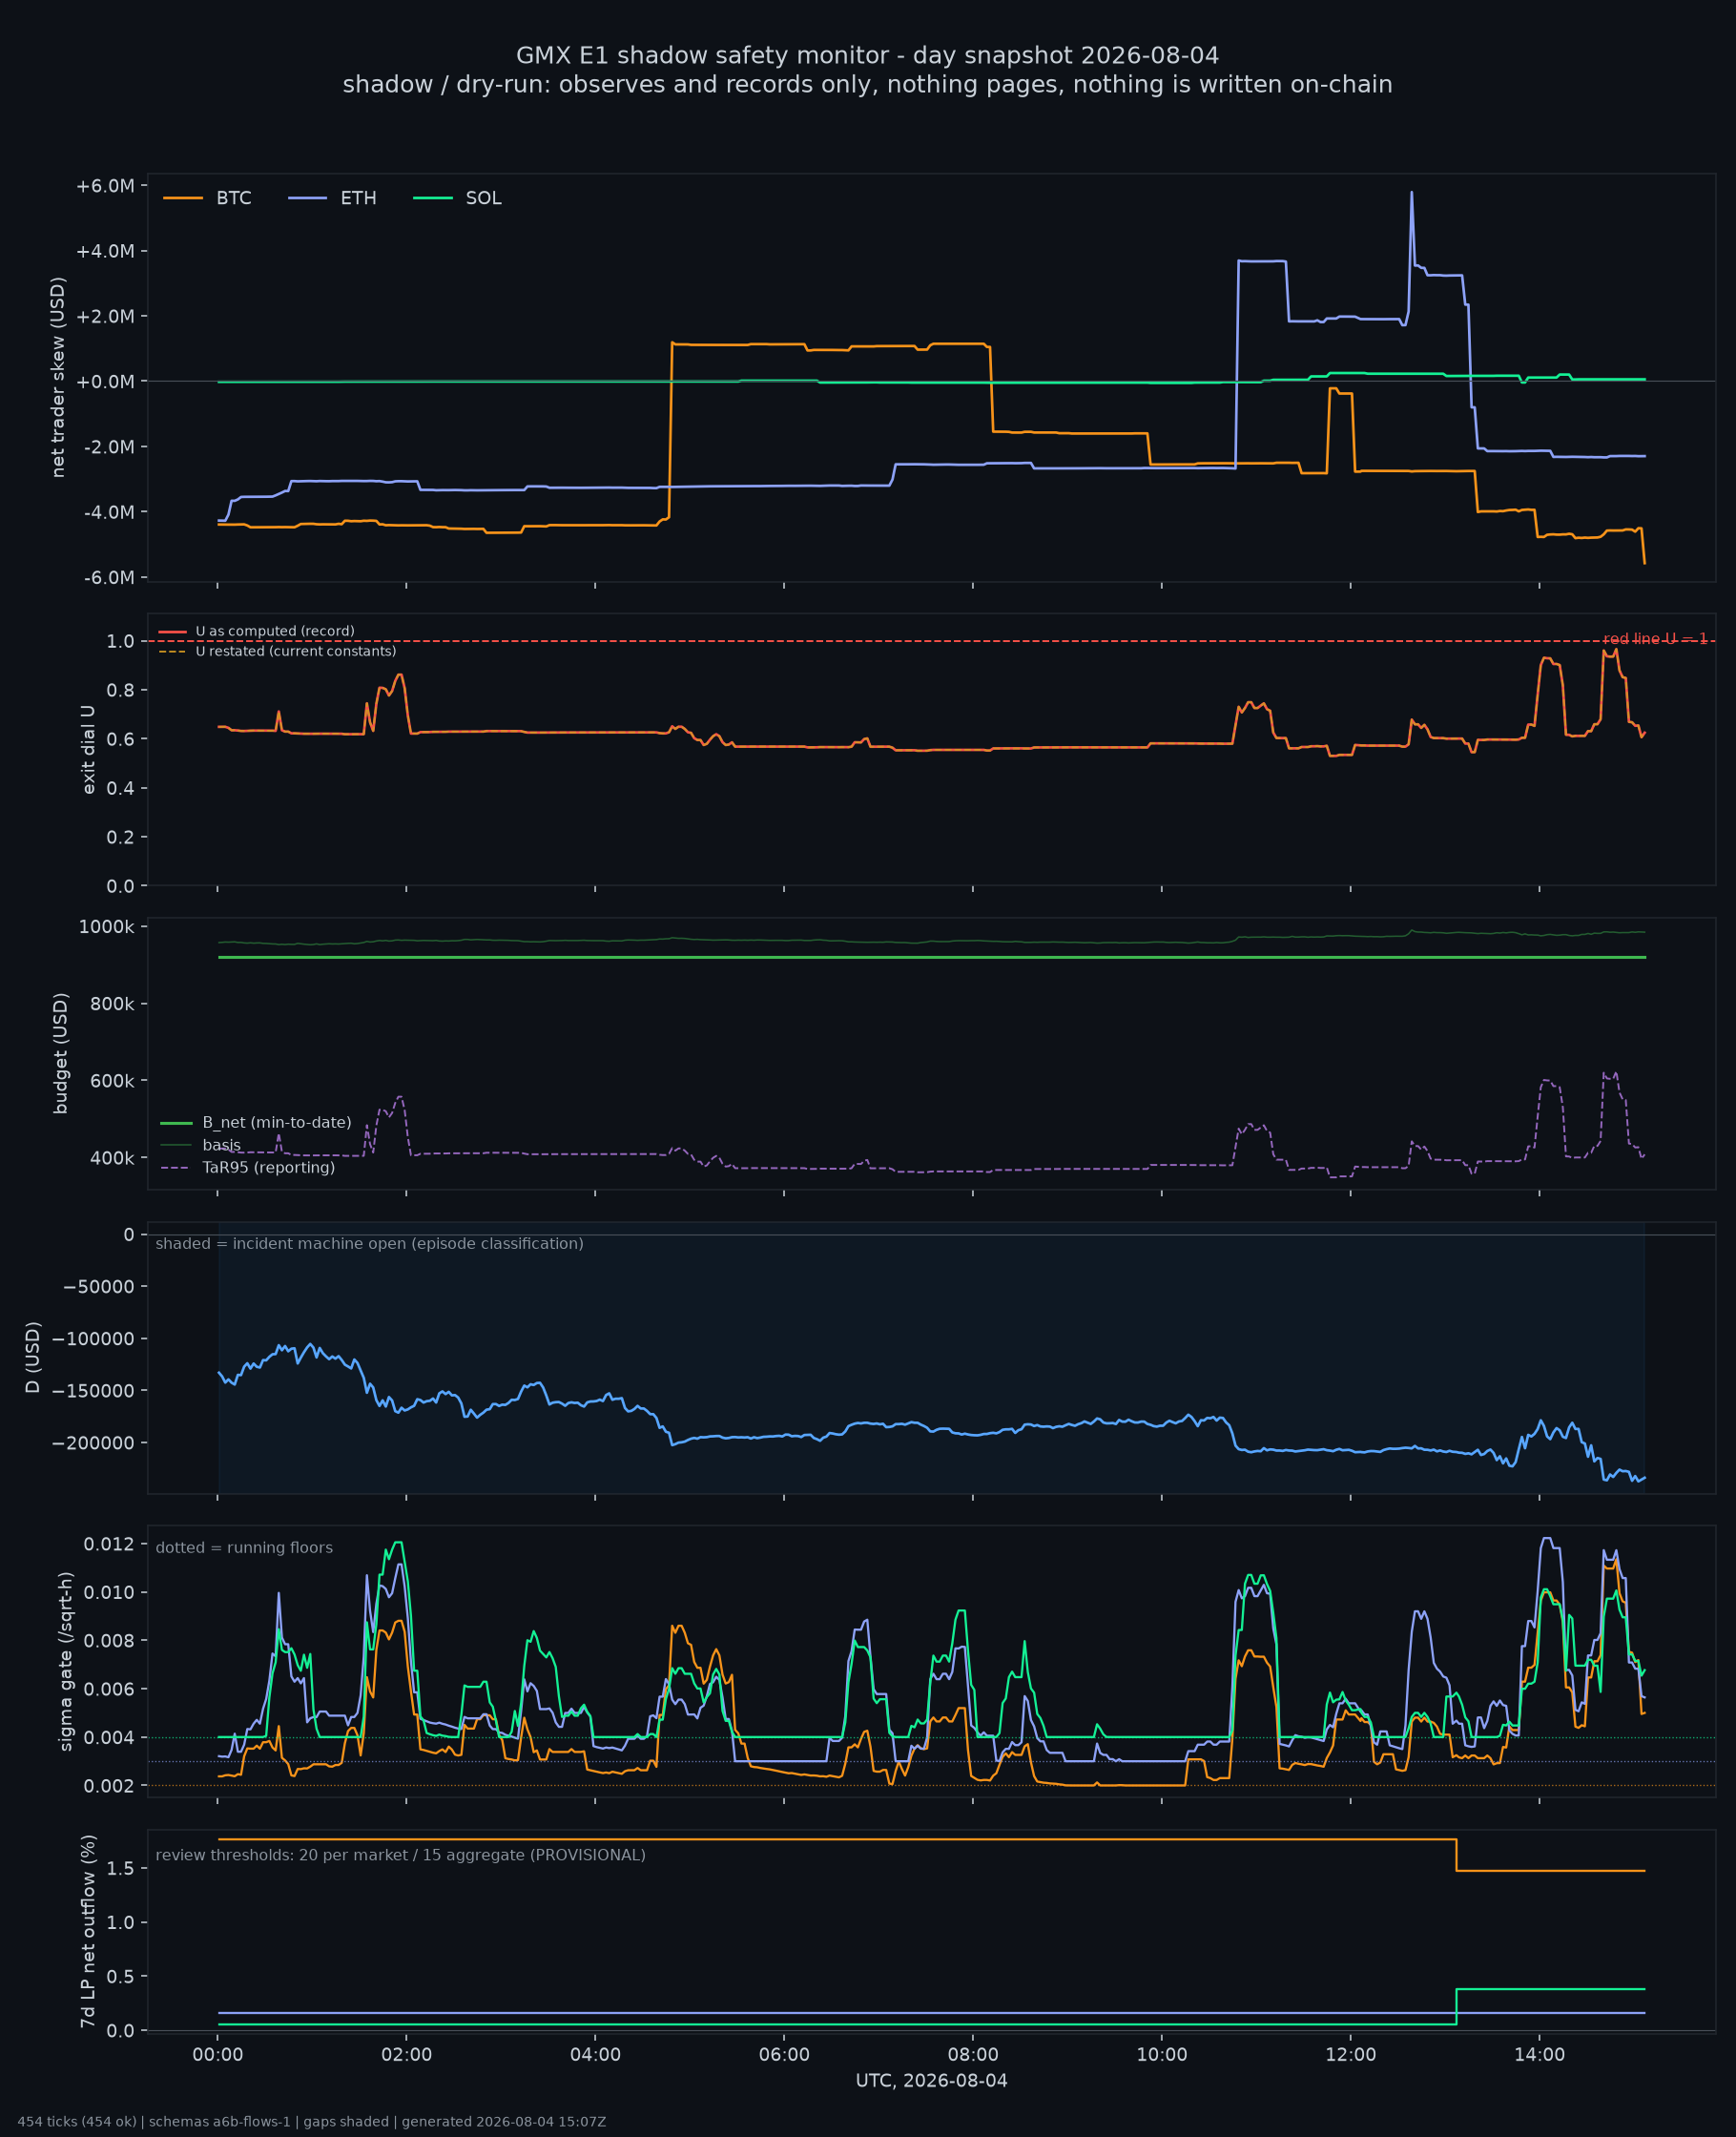The width and height of the screenshot is (1736, 2137).
Task: Click the "D (USD)" axis label
Action: (33, 1358)
